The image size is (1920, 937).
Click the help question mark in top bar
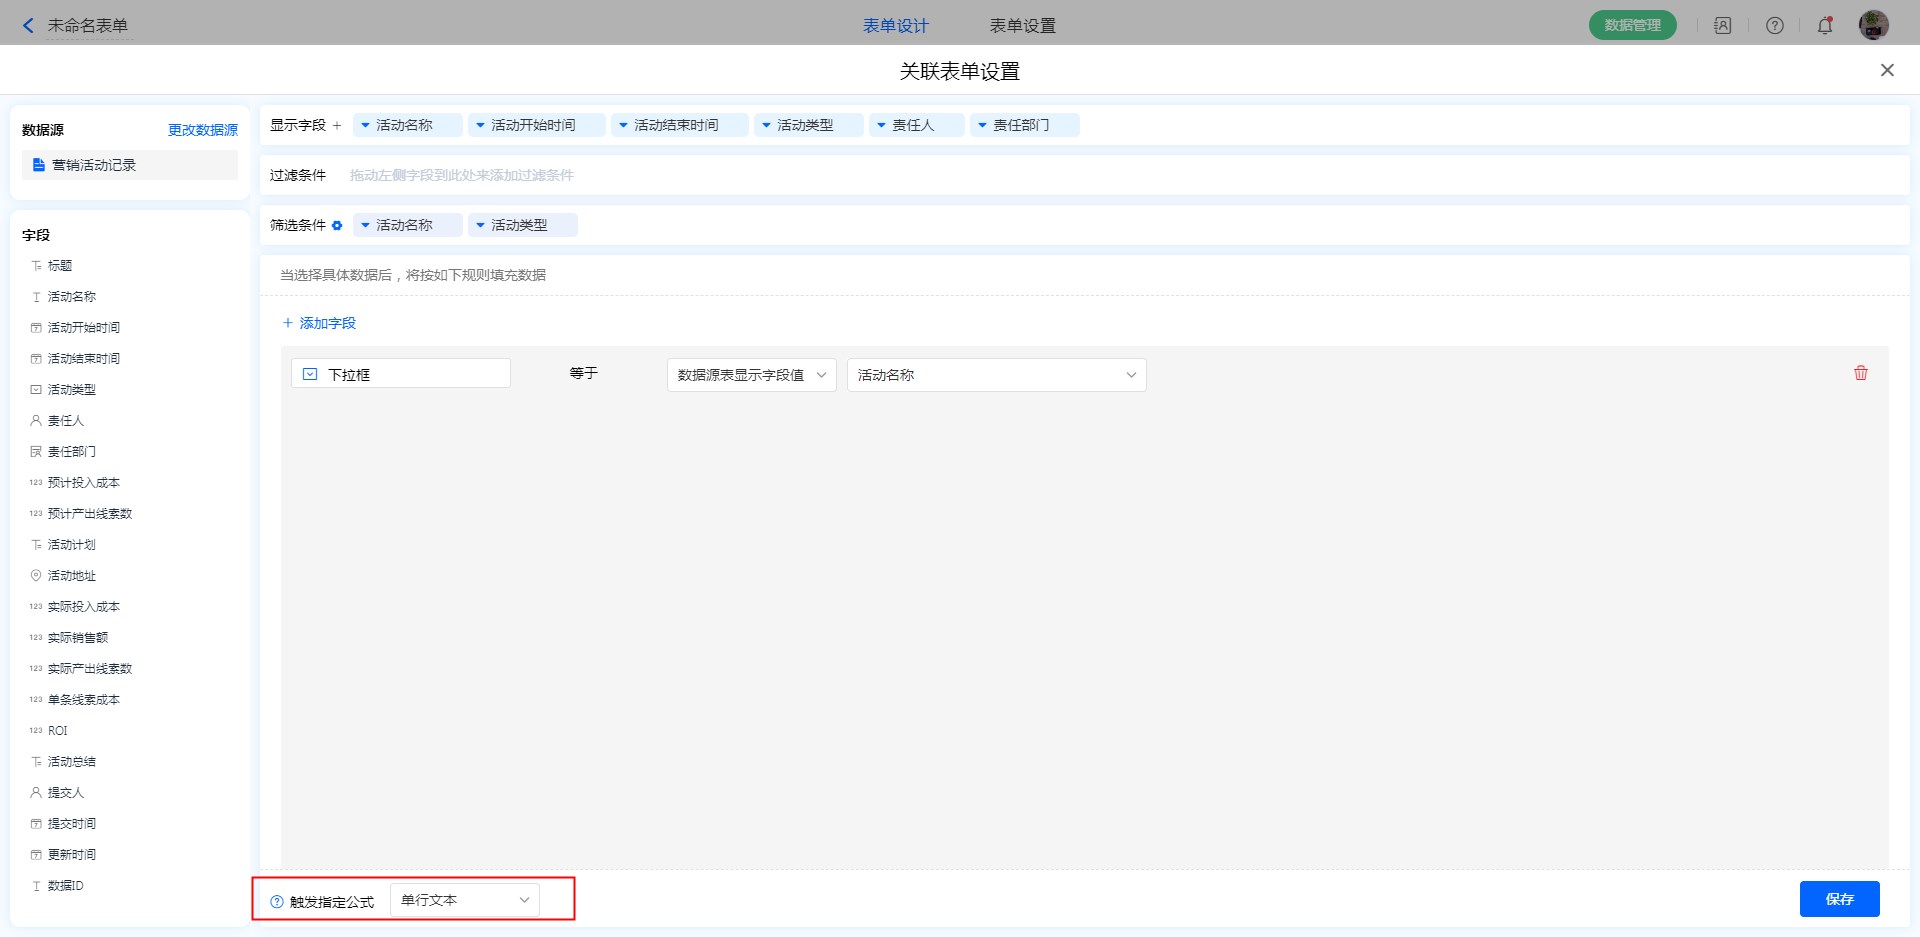tap(1774, 26)
